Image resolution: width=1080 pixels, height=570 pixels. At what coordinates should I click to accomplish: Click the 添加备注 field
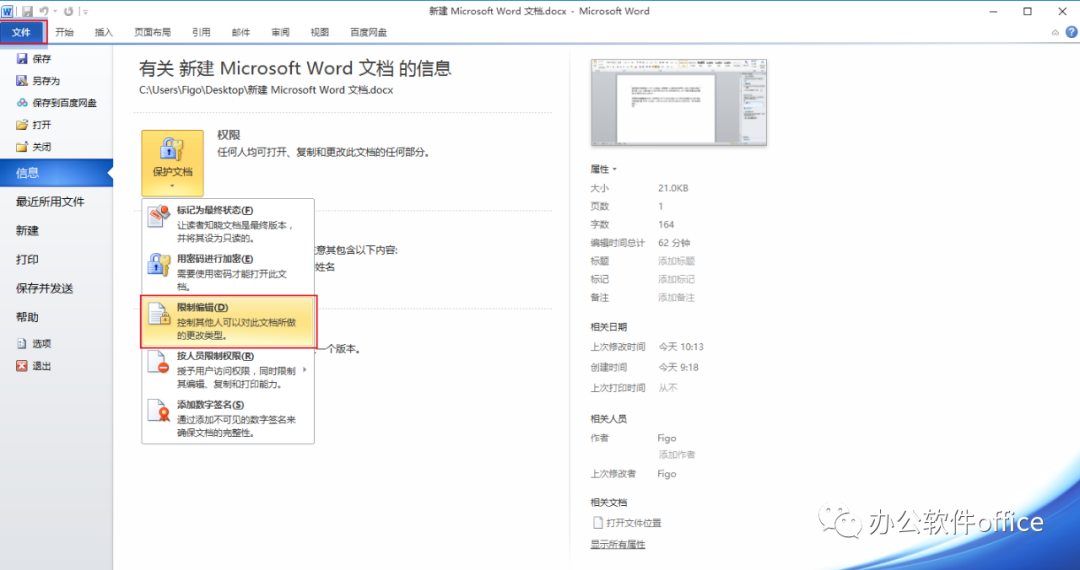click(676, 297)
